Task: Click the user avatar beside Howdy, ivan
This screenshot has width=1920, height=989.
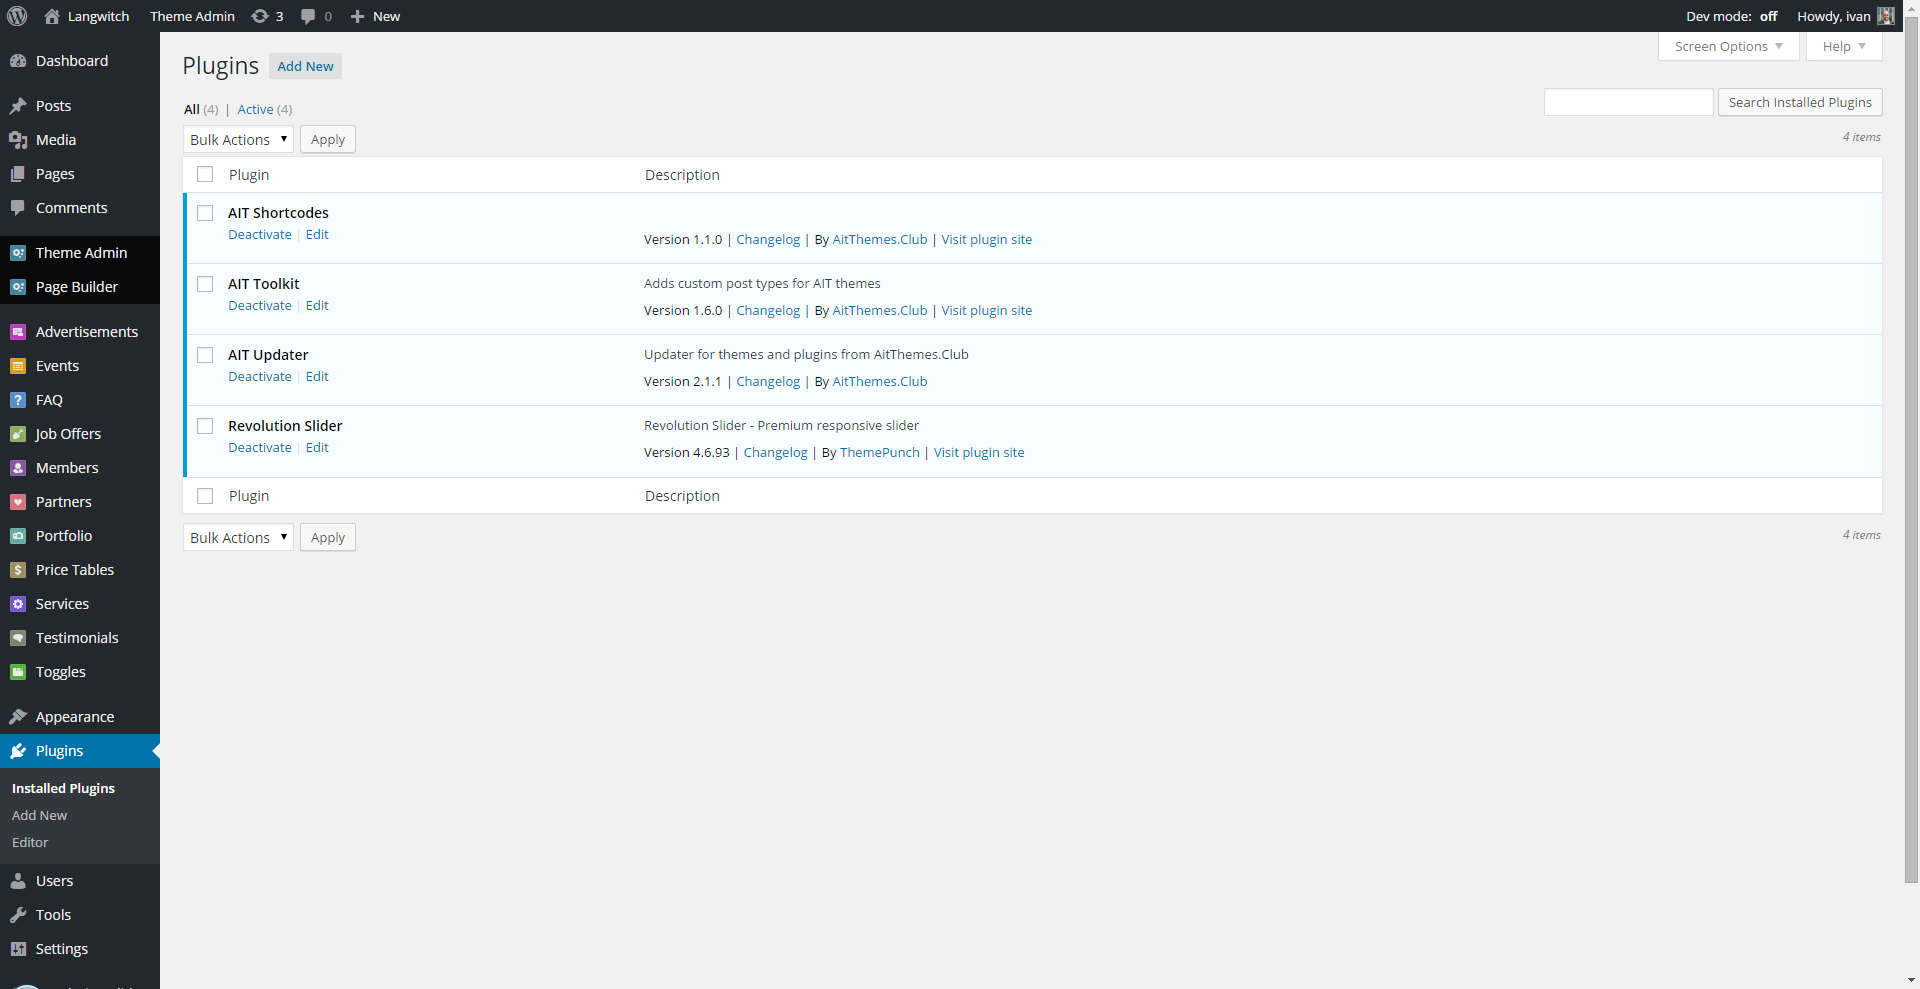Action: (x=1886, y=16)
